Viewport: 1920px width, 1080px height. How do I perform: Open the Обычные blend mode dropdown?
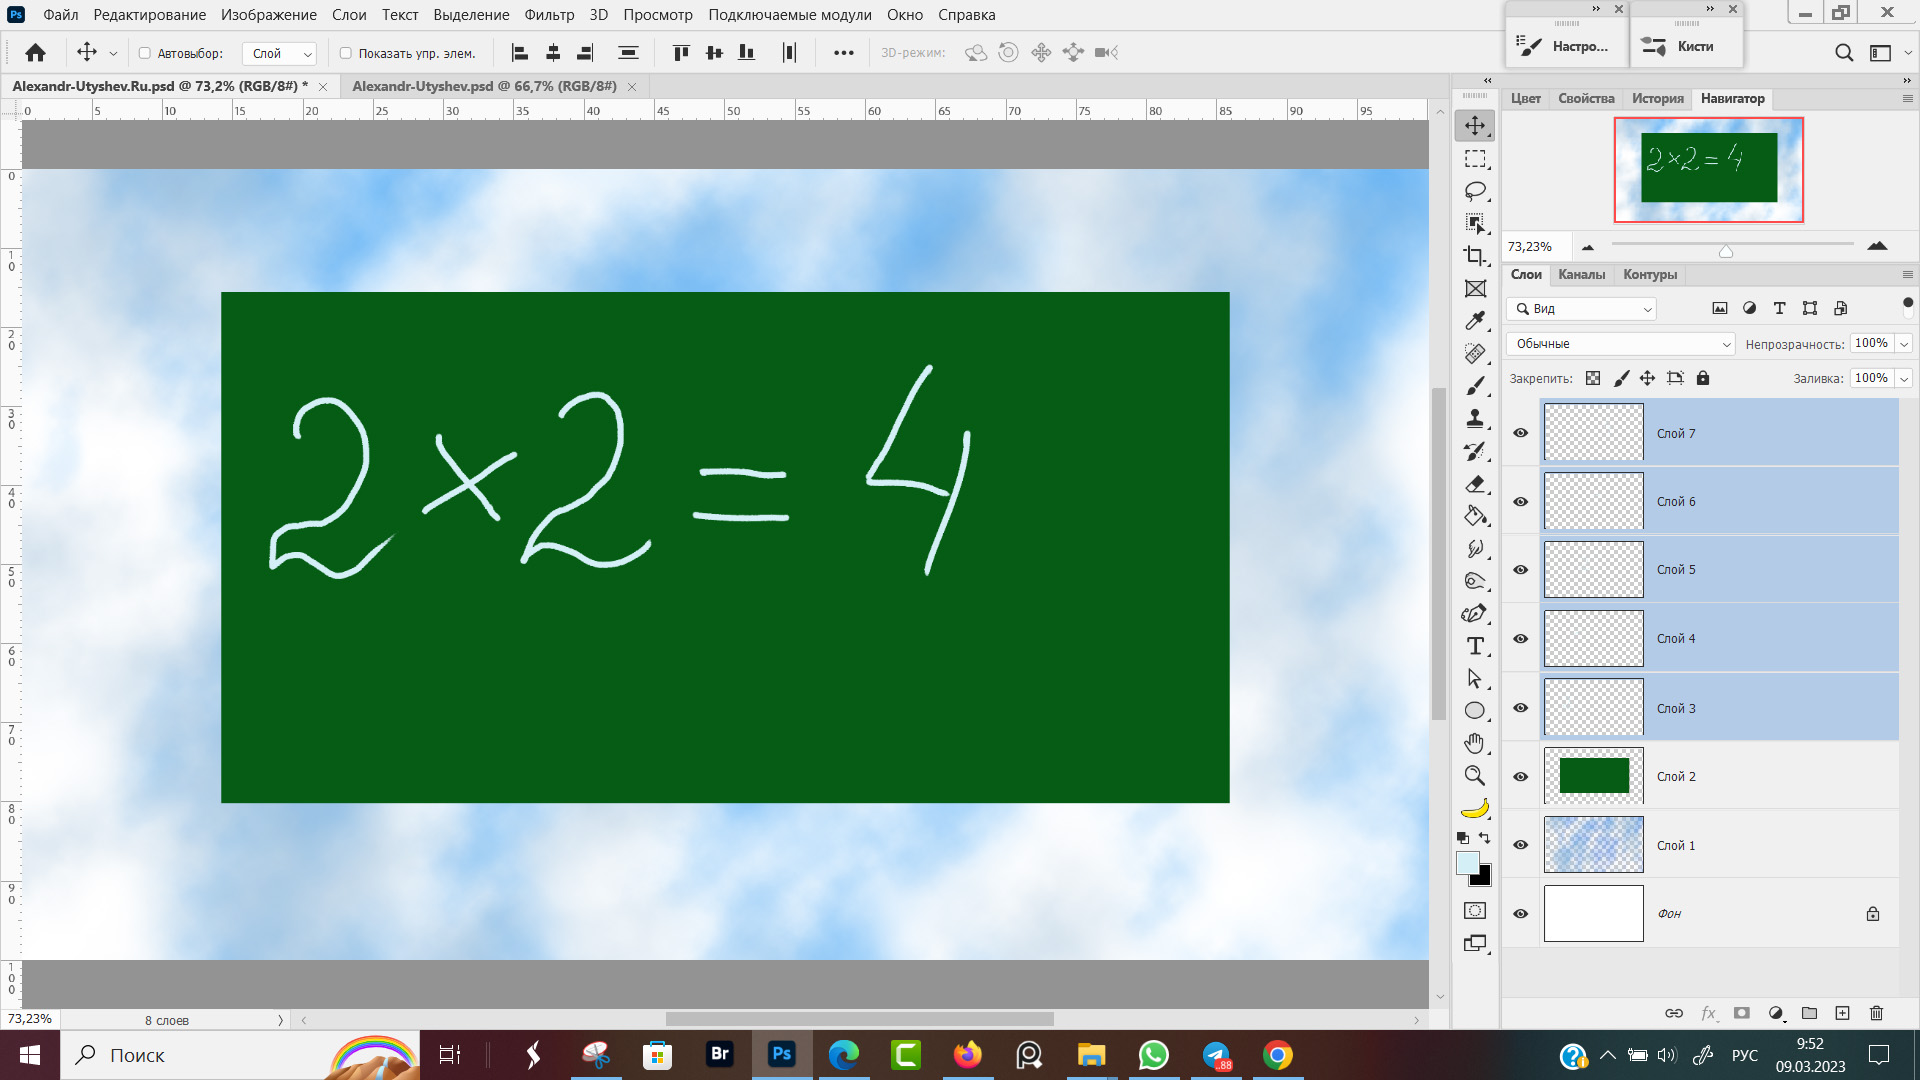pos(1621,344)
